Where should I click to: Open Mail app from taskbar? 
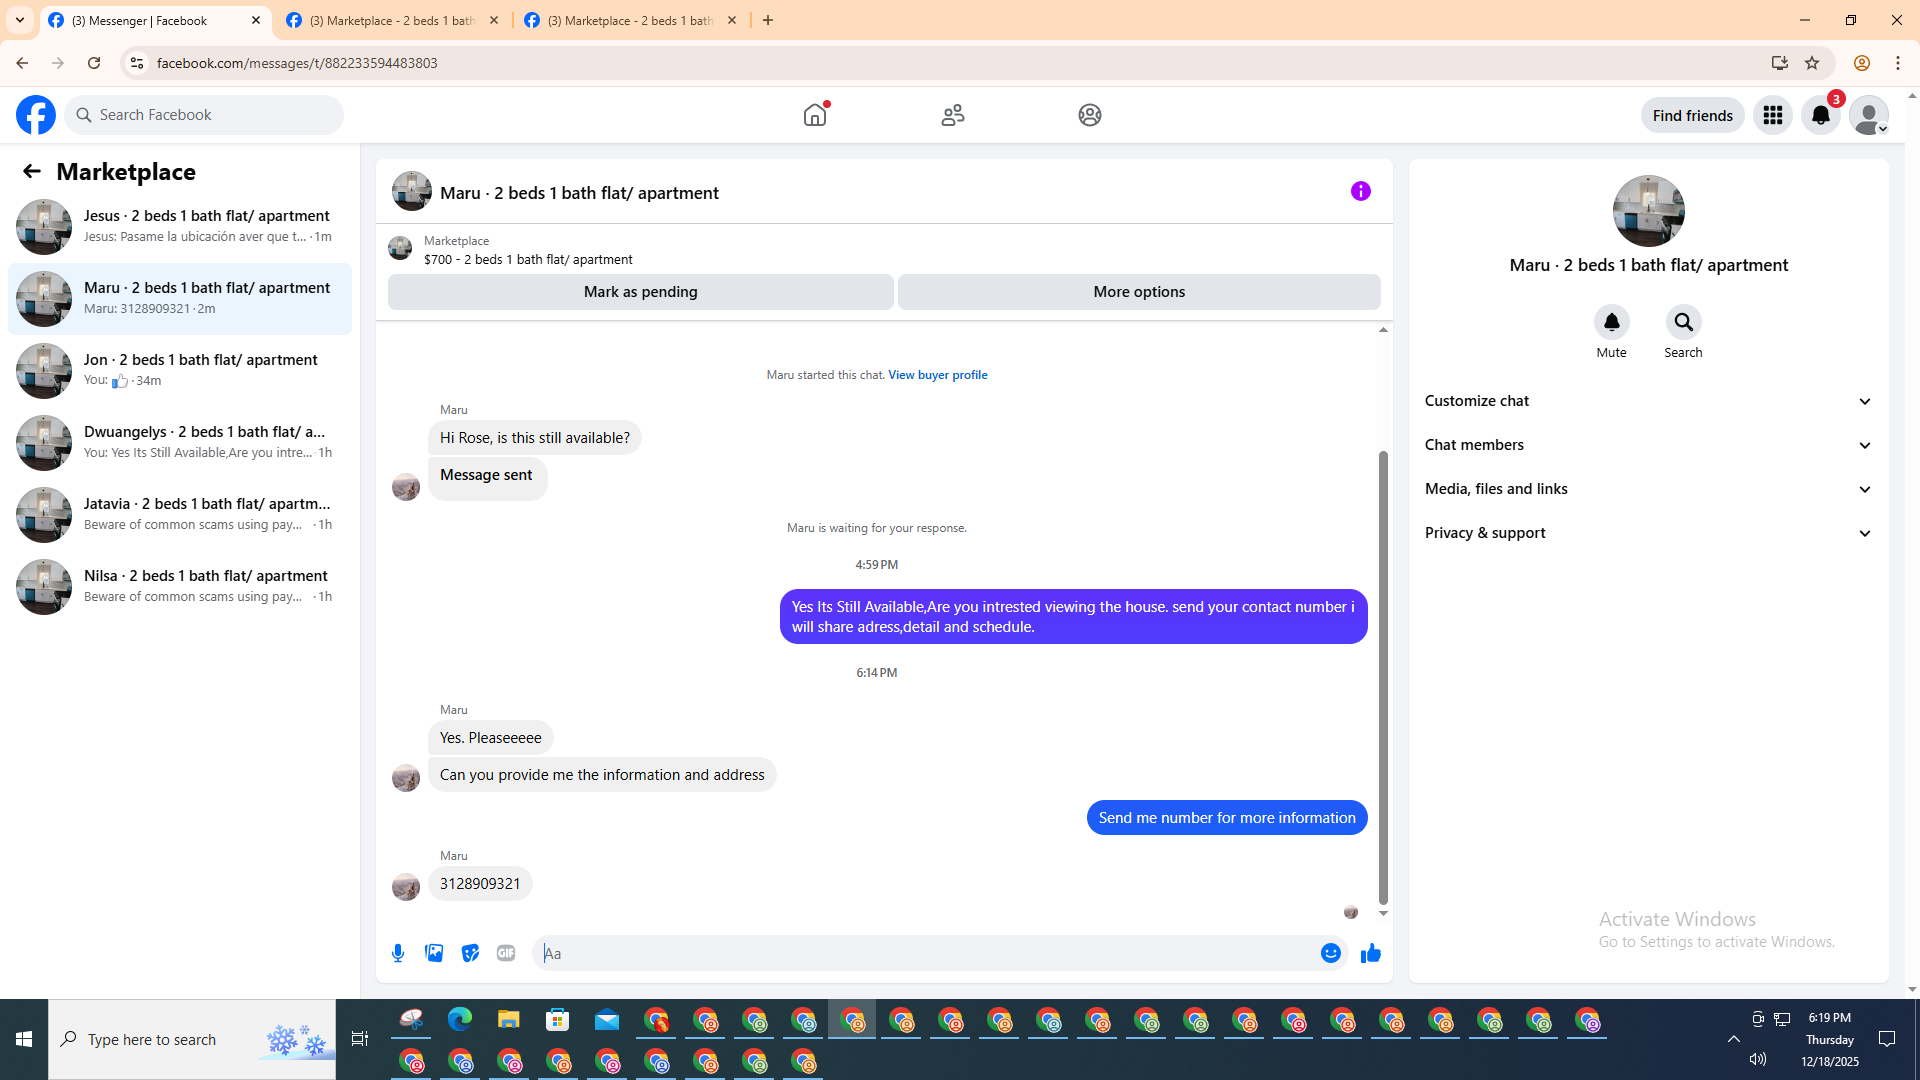(607, 1020)
